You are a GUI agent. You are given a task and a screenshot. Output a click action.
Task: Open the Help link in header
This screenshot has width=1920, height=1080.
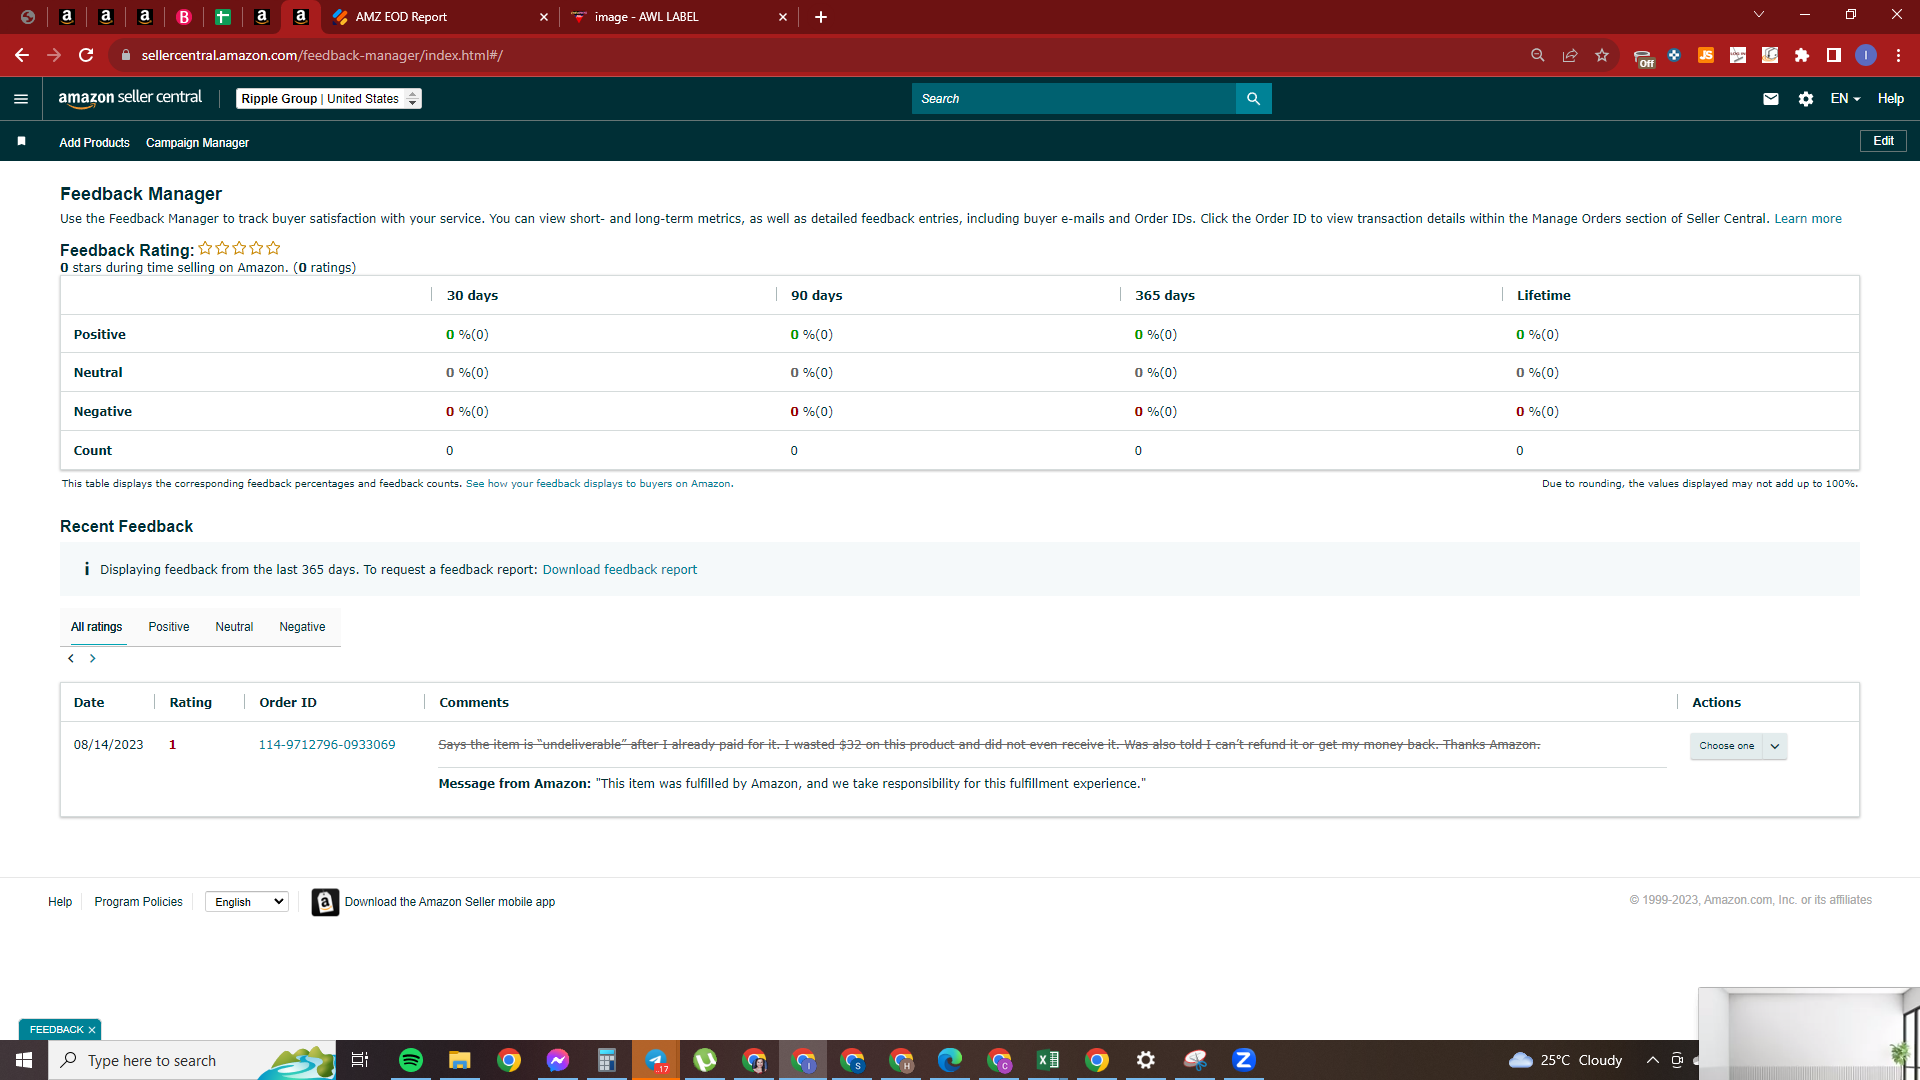click(x=1890, y=99)
